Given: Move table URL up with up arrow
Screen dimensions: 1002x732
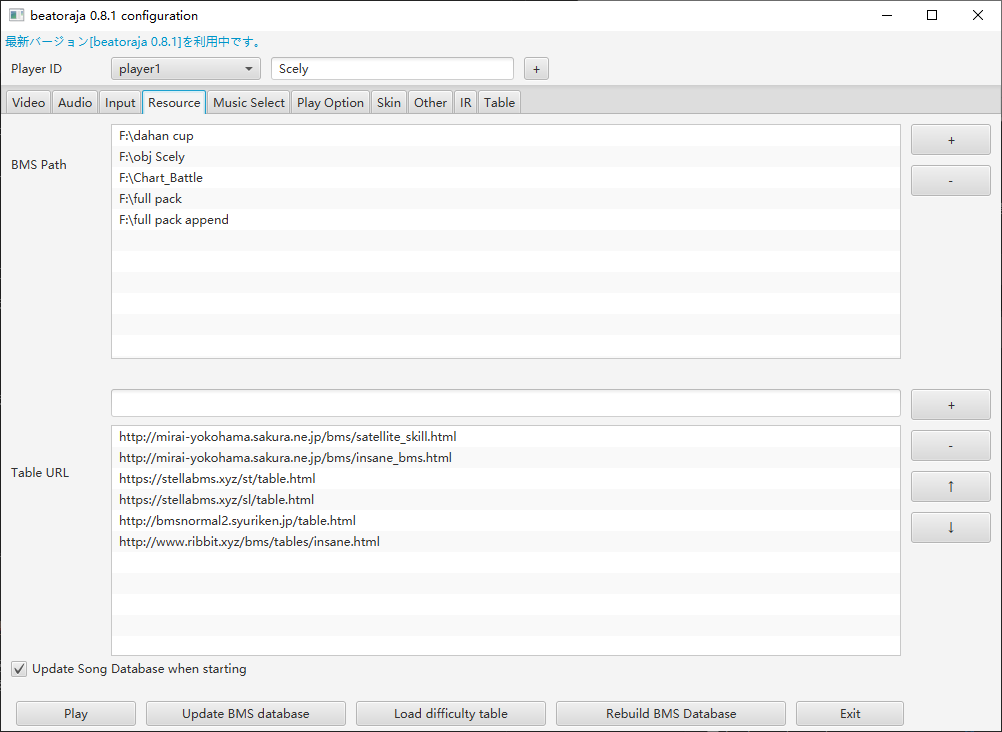Looking at the screenshot, I should pyautogui.click(x=950, y=486).
